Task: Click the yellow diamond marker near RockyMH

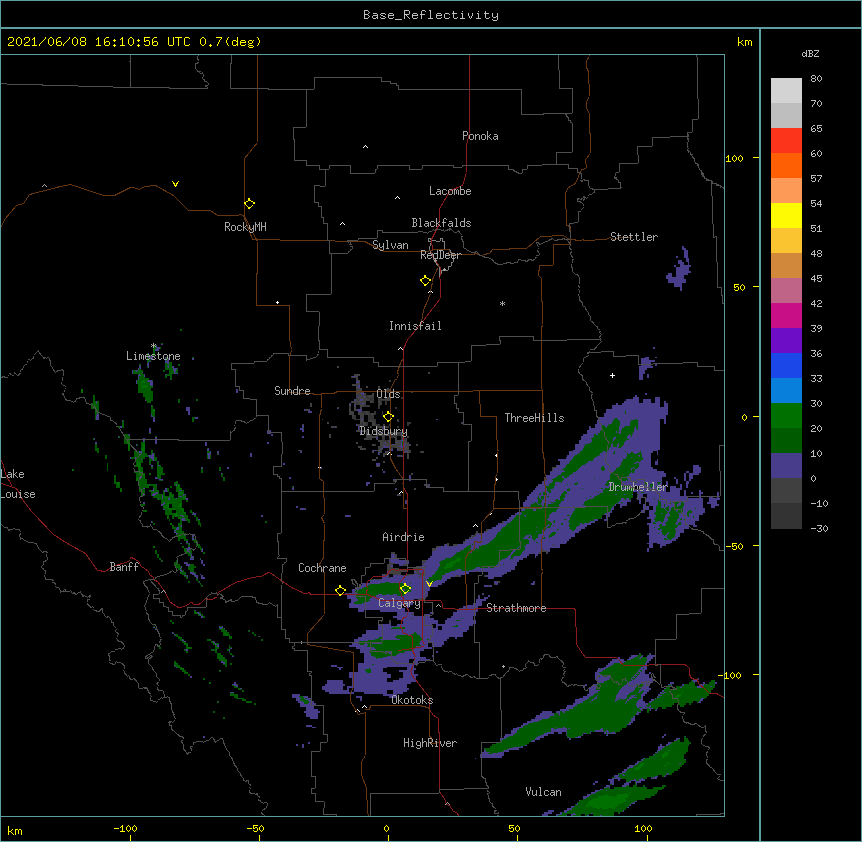Action: coord(249,204)
